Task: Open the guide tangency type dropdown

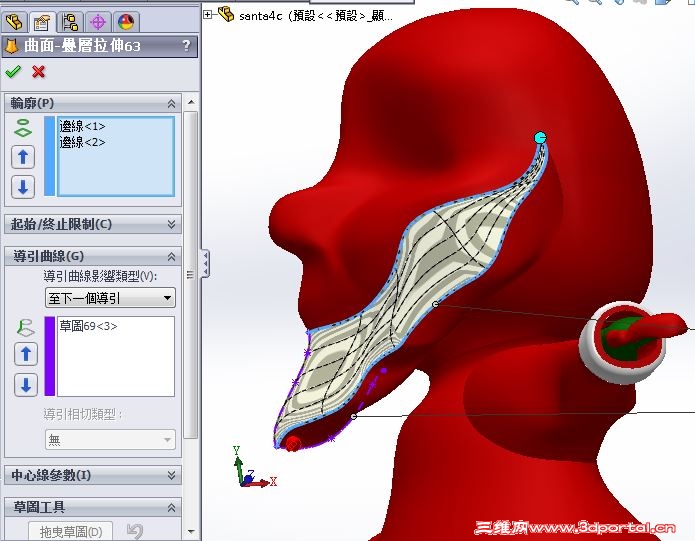Action: 110,440
